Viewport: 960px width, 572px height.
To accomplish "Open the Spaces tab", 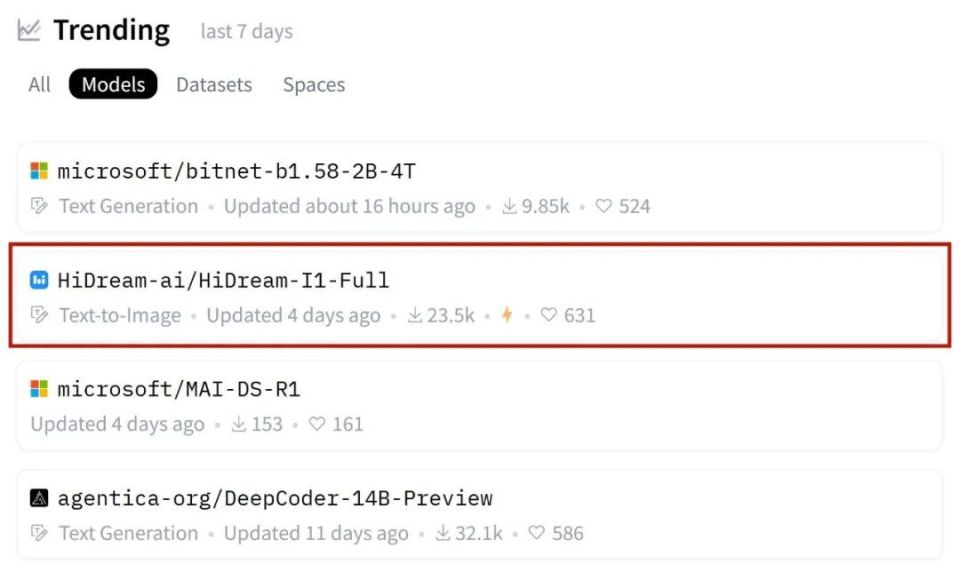I will (x=314, y=84).
